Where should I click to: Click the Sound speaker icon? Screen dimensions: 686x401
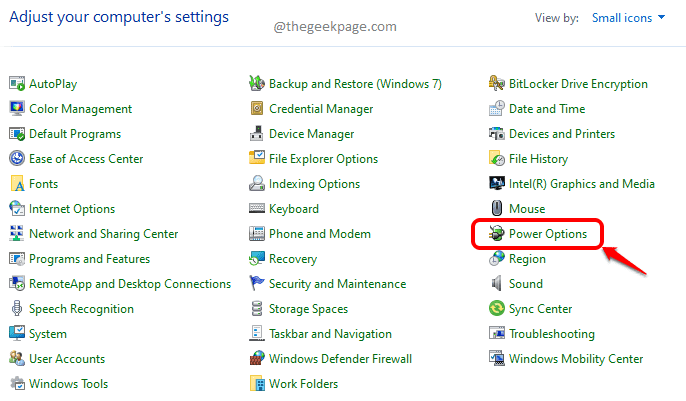(497, 284)
